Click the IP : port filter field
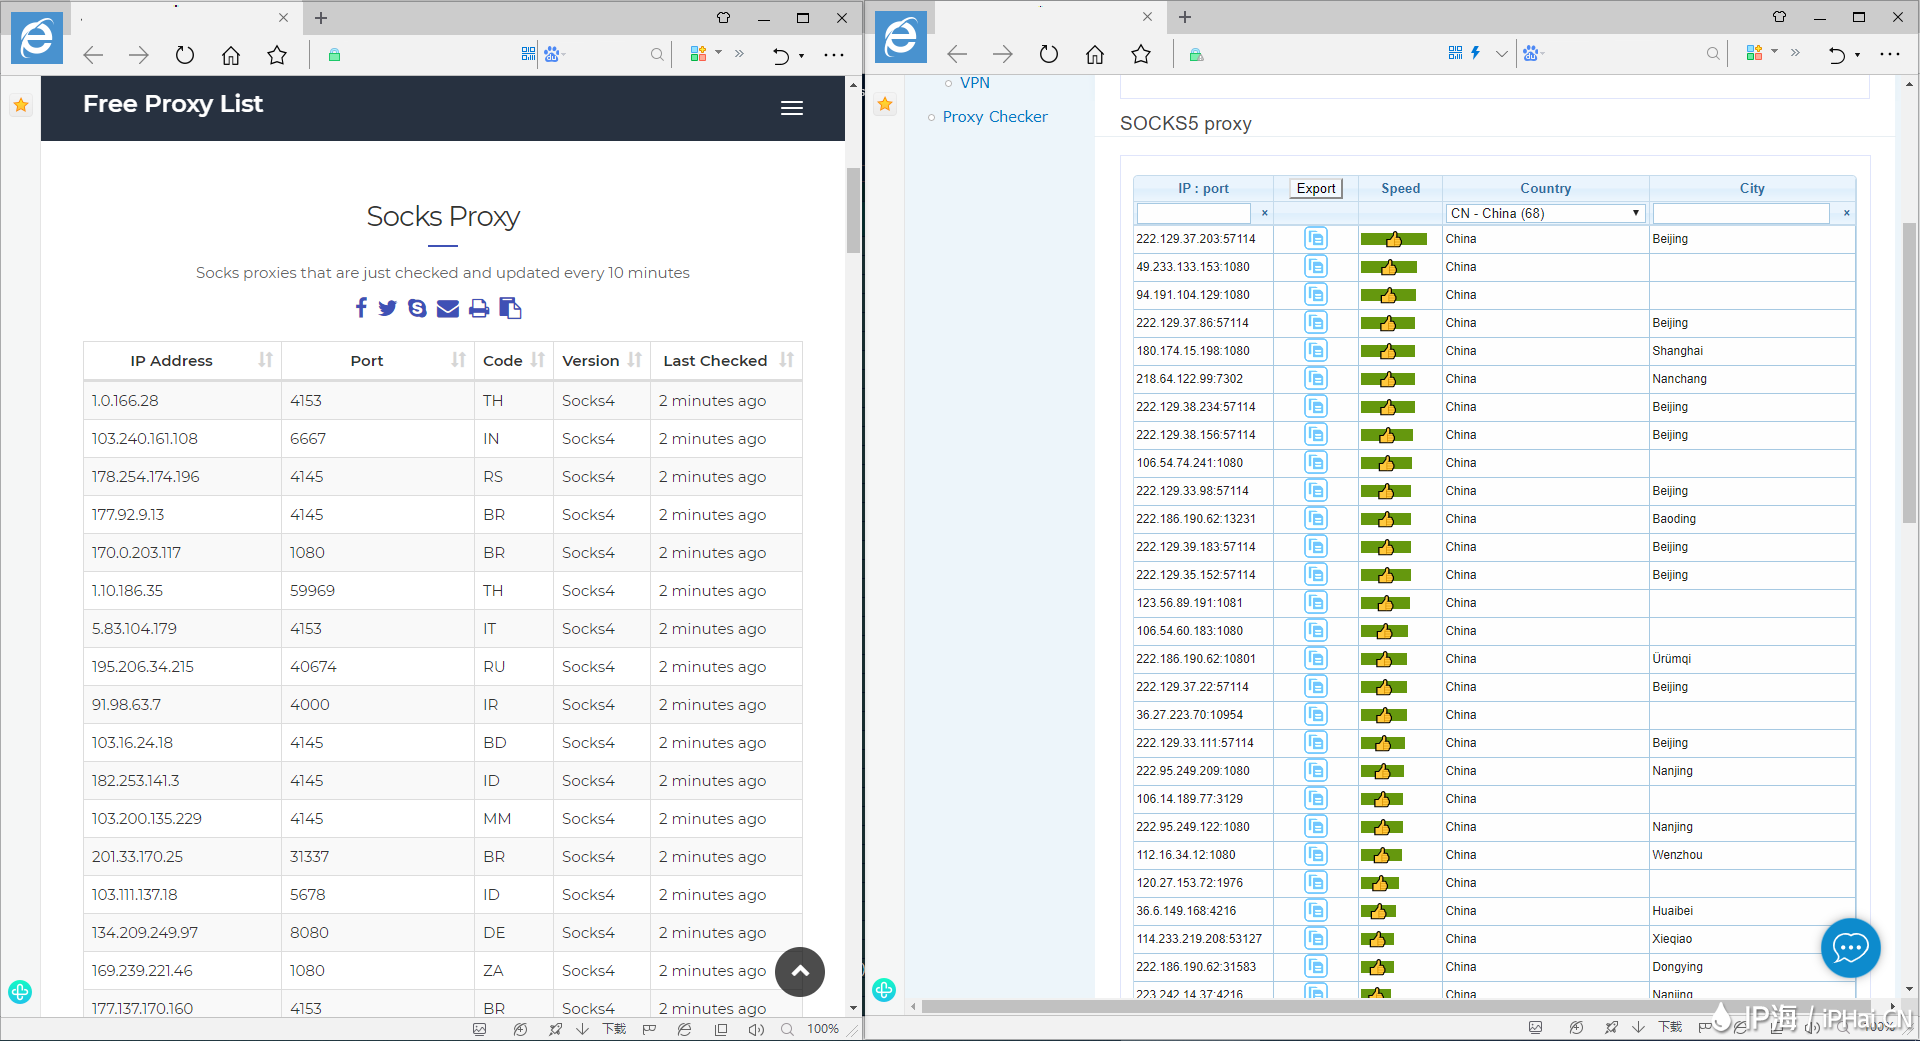1920x1041 pixels. (1193, 213)
